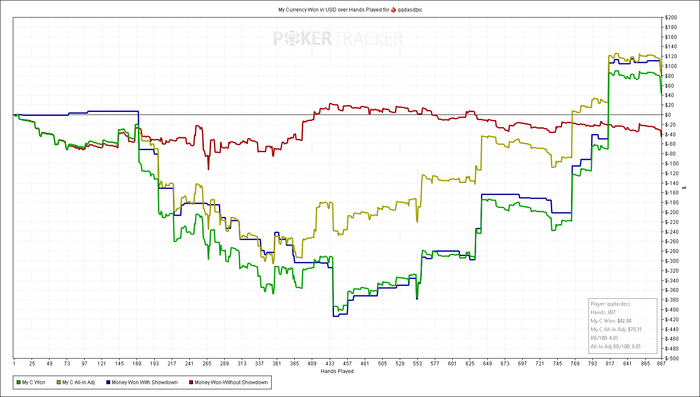Click the yellow My C All-In Adj swatch
700x397 pixels.
coord(58,382)
